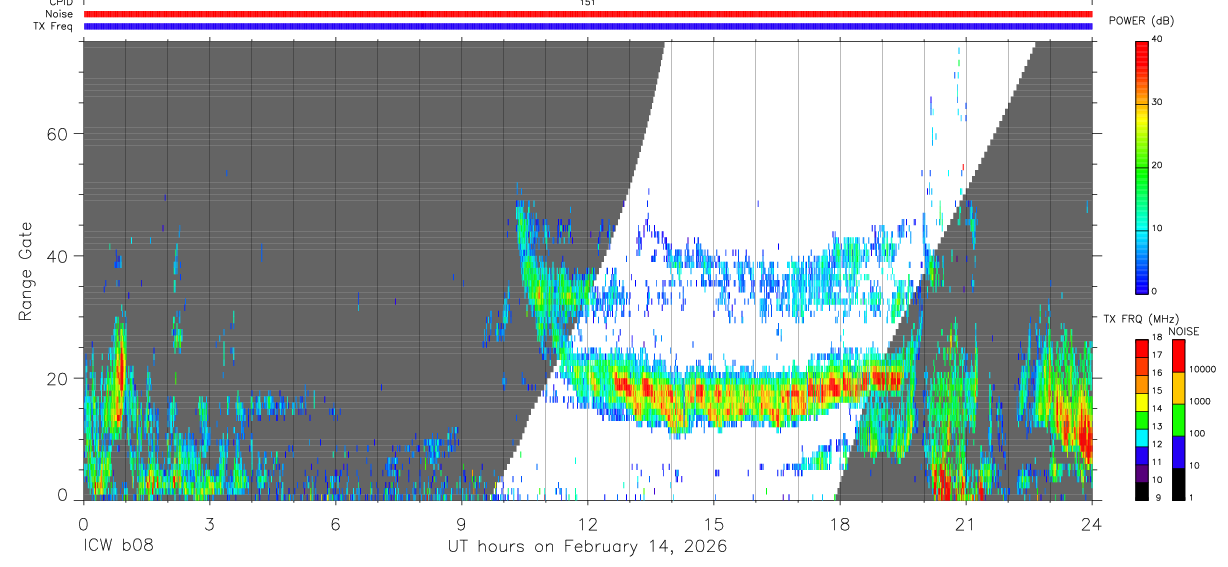The image size is (1228, 567).
Task: Click the TX frequency color scale bar
Action: pyautogui.click(x=1142, y=419)
